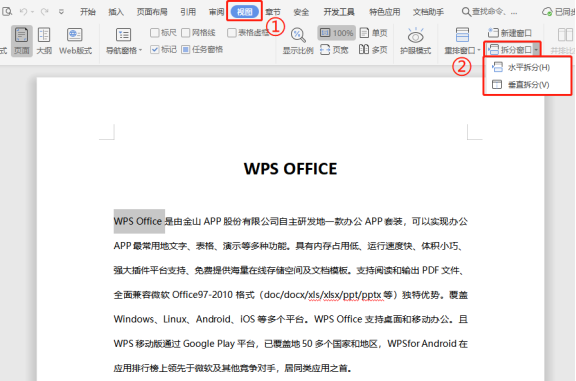Toggle the 任务窗格 checkbox
Screen dimensions: 576x381
(x=186, y=49)
